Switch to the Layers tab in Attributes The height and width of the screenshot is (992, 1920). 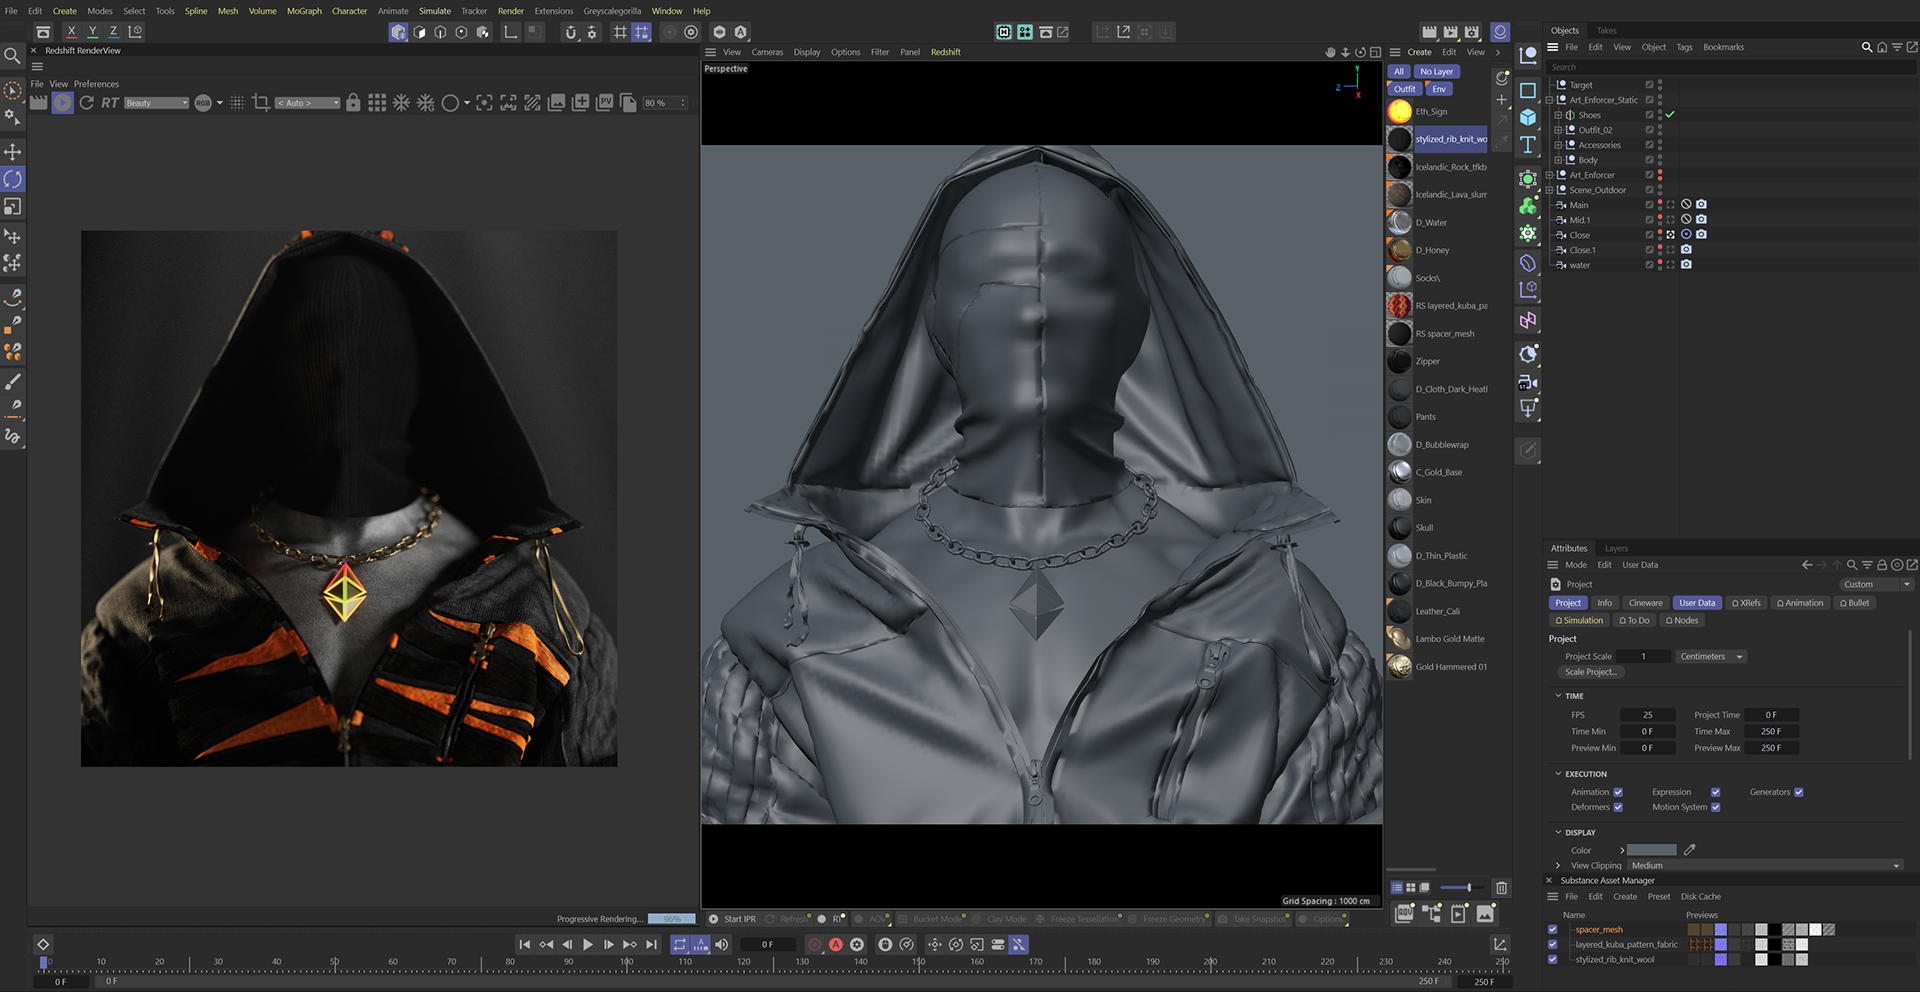click(1616, 548)
